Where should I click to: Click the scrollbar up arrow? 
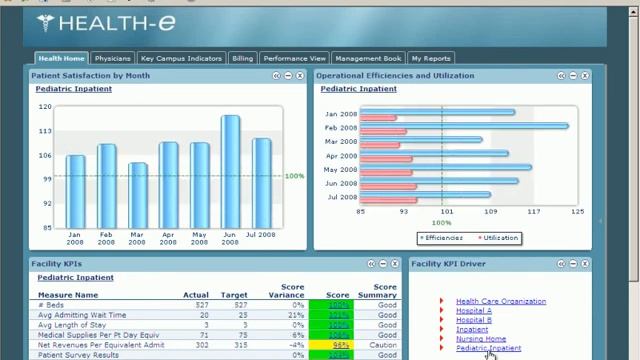pyautogui.click(x=633, y=11)
